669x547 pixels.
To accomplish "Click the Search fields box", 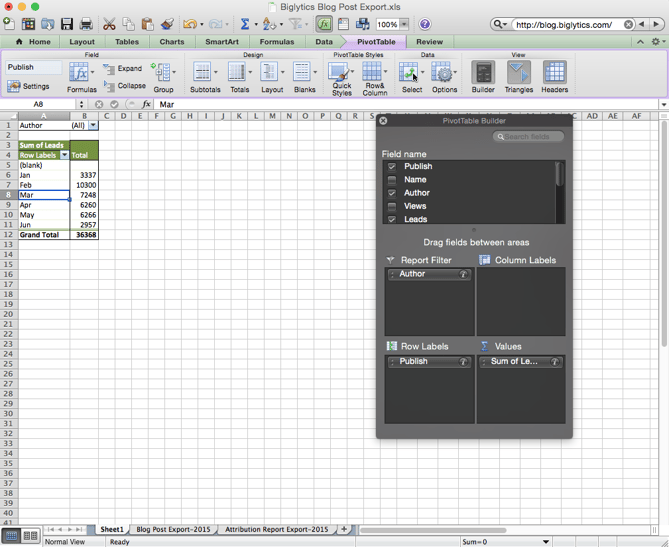I will coord(529,137).
